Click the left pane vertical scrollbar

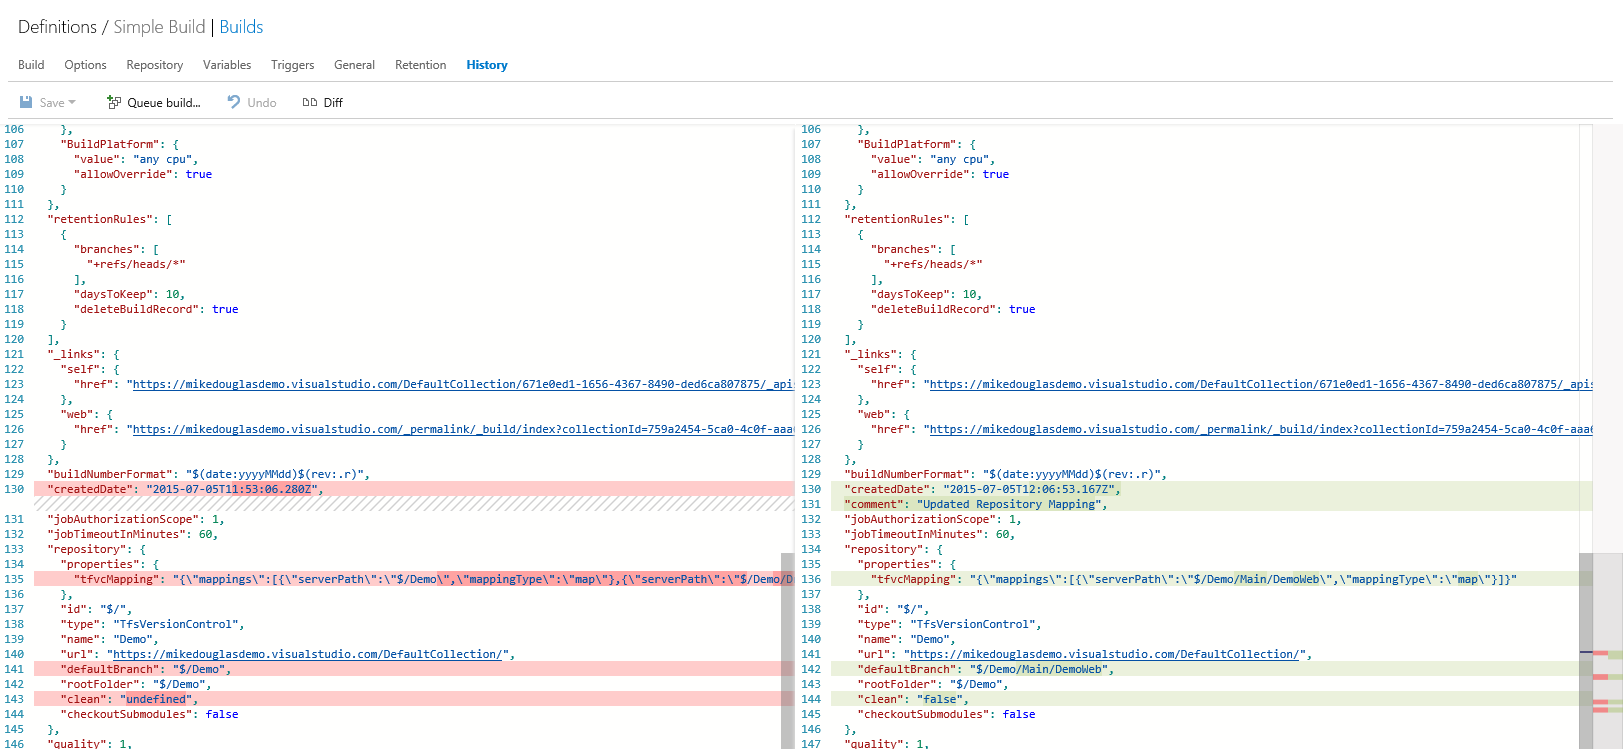point(787,650)
